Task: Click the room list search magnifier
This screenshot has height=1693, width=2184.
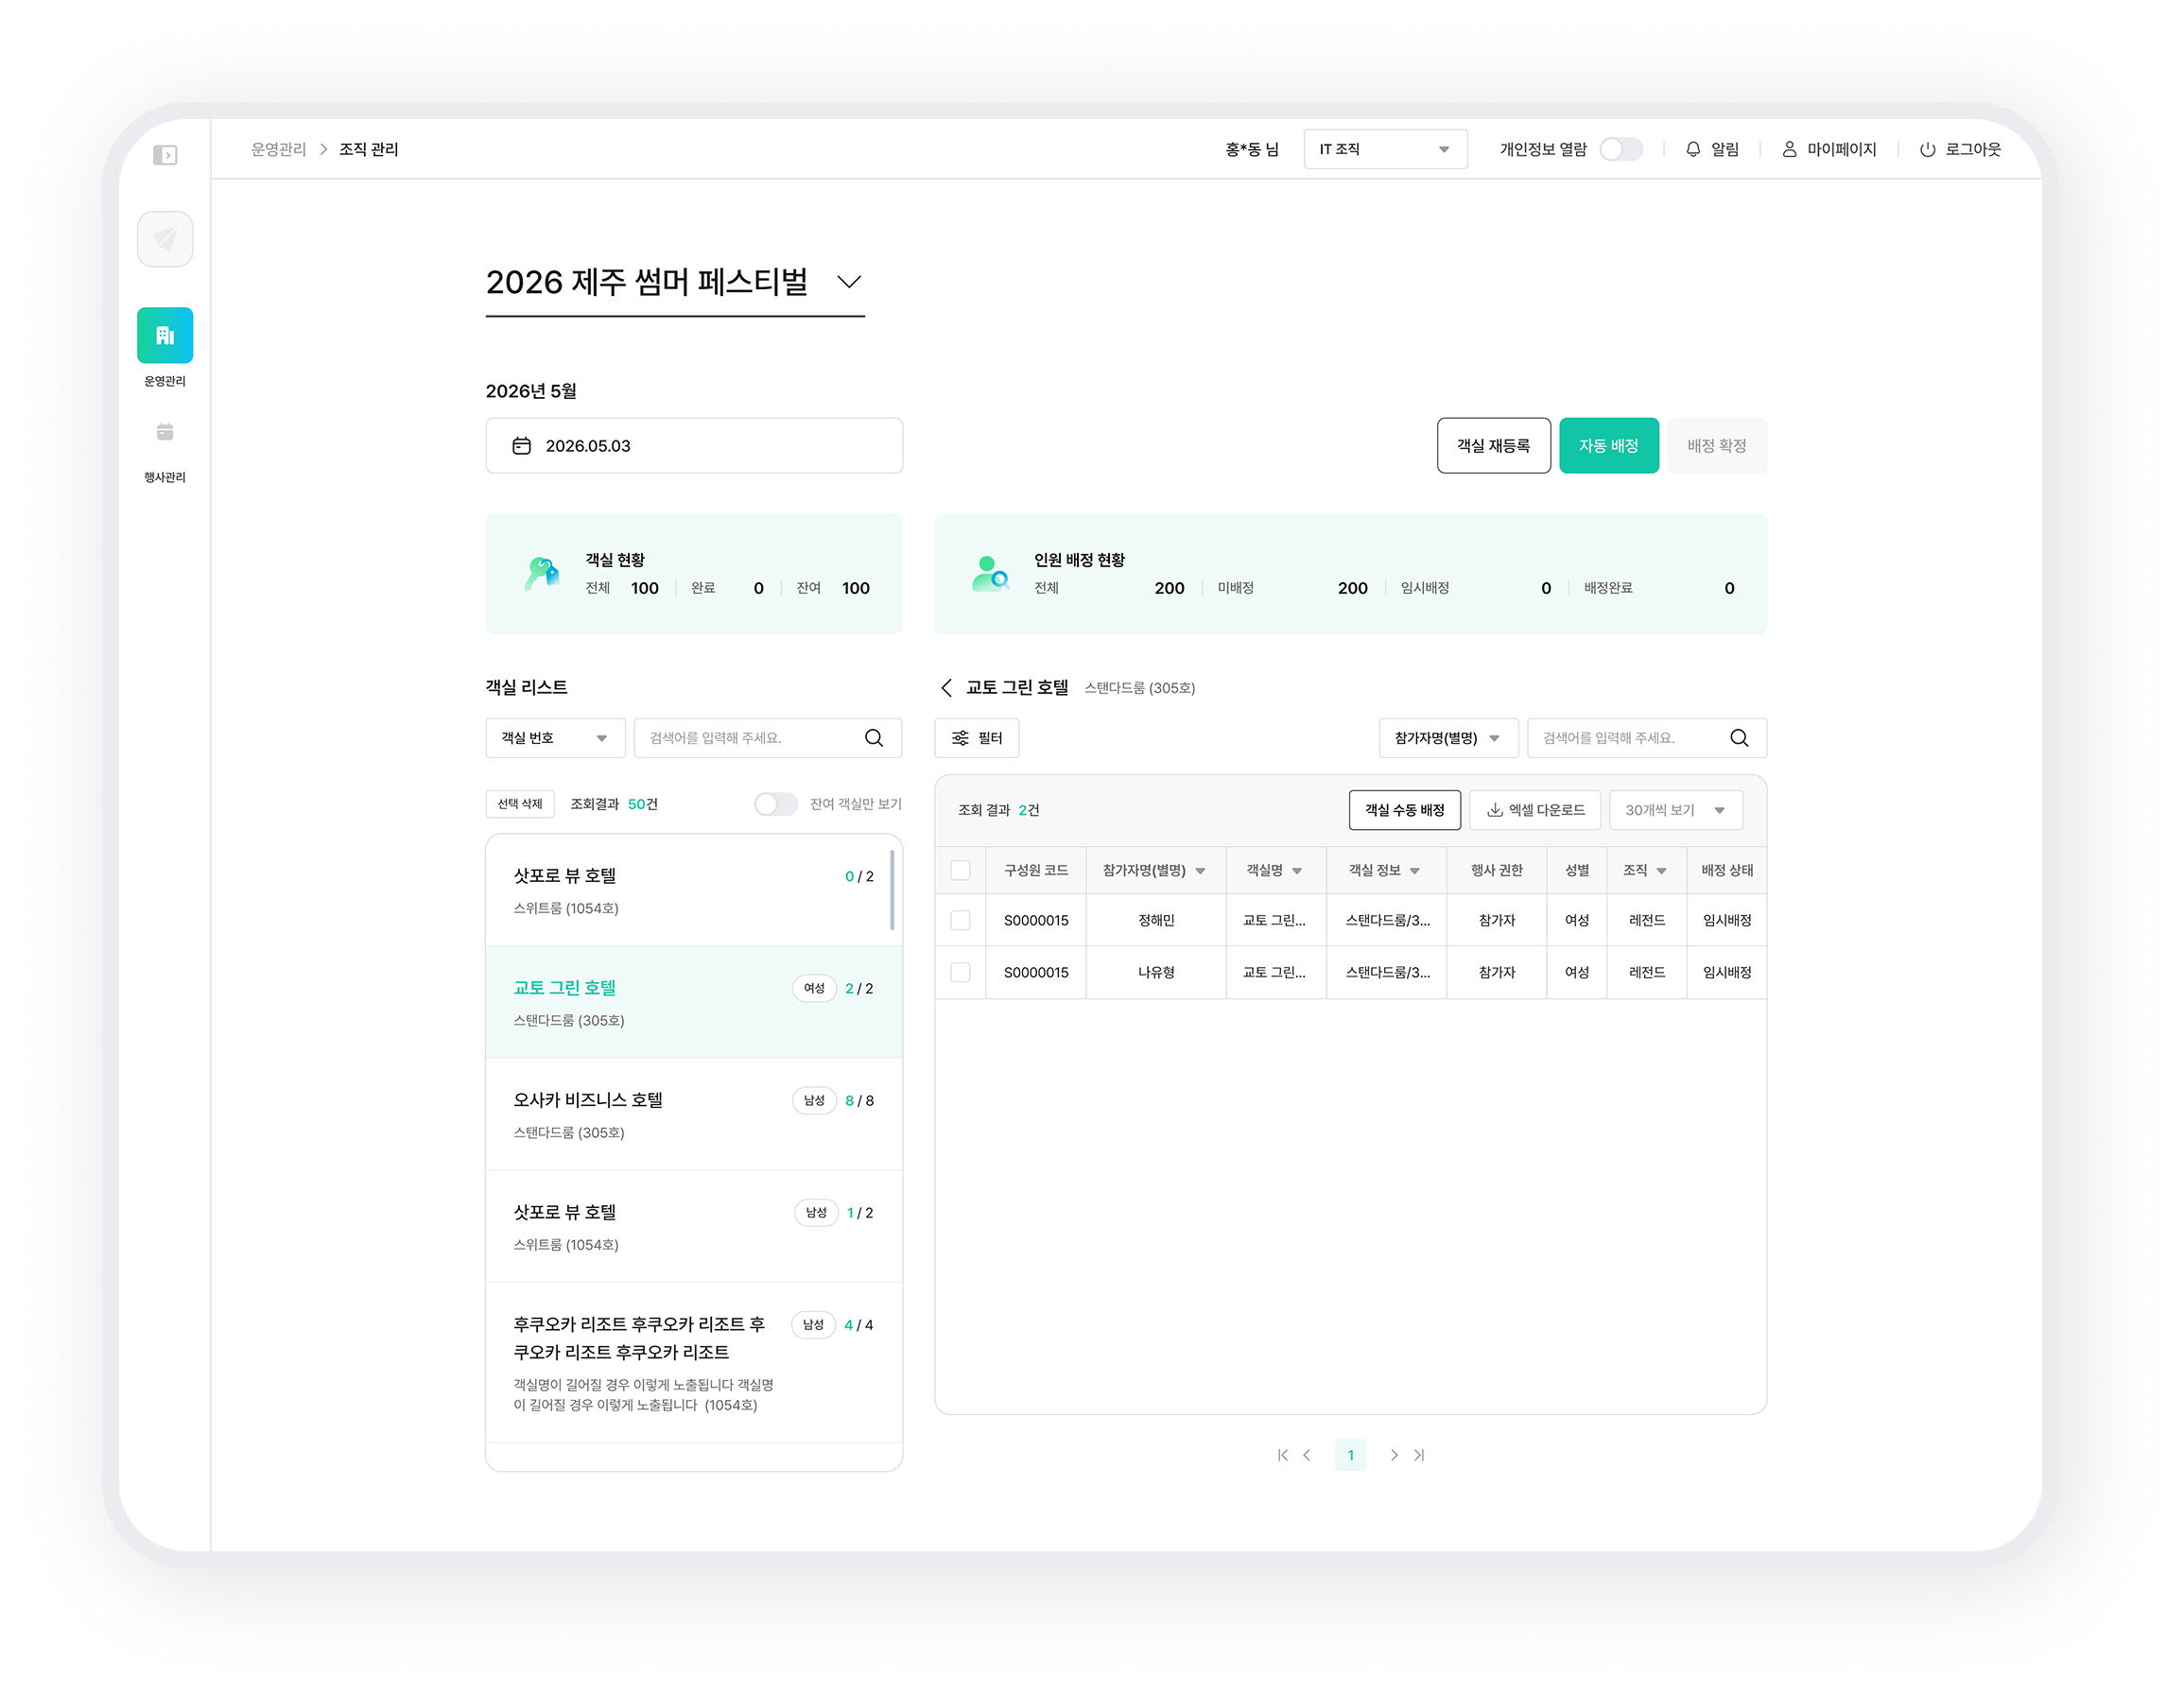Action: (874, 738)
